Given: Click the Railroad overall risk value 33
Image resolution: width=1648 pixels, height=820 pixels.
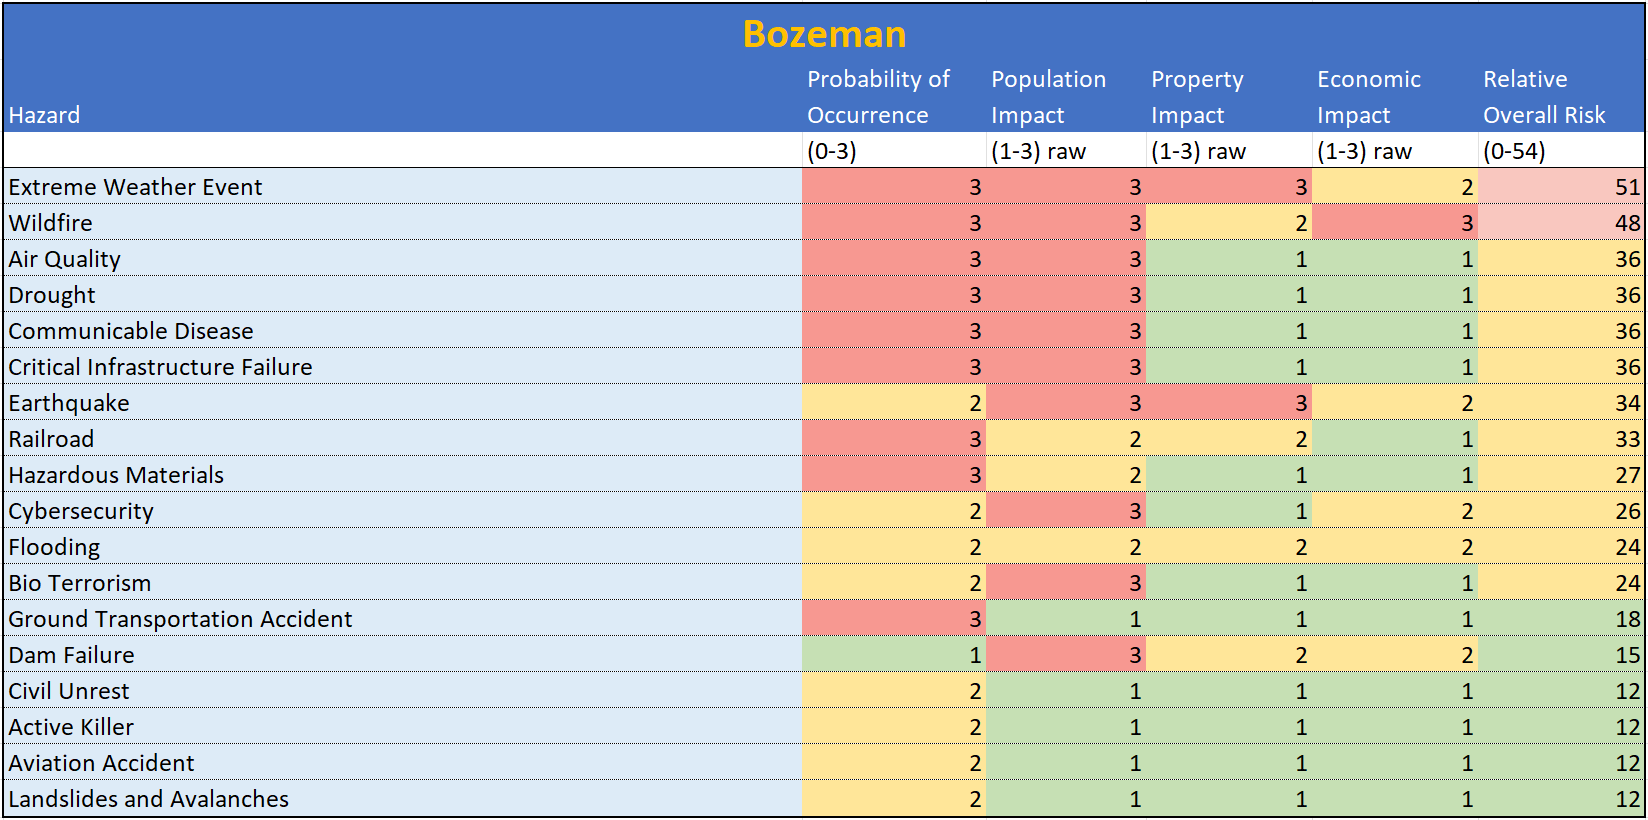Looking at the screenshot, I should coord(1627,439).
